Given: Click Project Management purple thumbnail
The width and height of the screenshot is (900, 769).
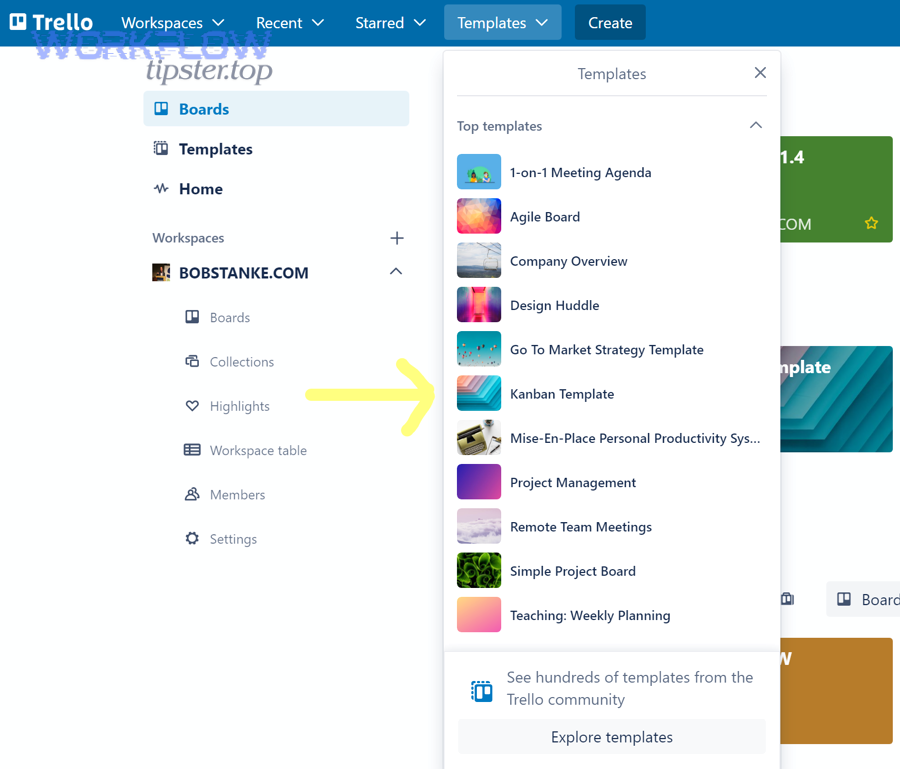Looking at the screenshot, I should coord(479,481).
